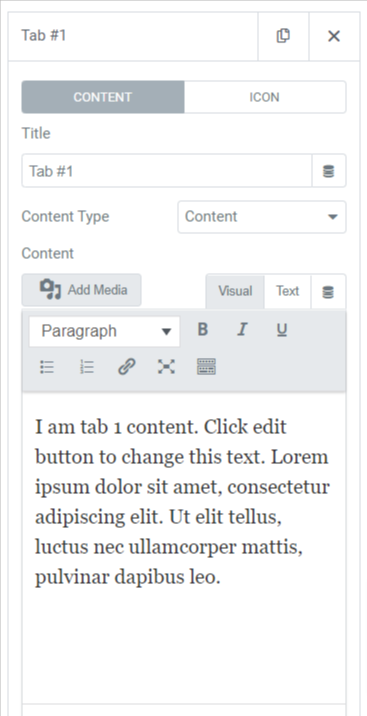Screen dimensions: 367x716
Task: Click into the Title input field
Action: [167, 171]
